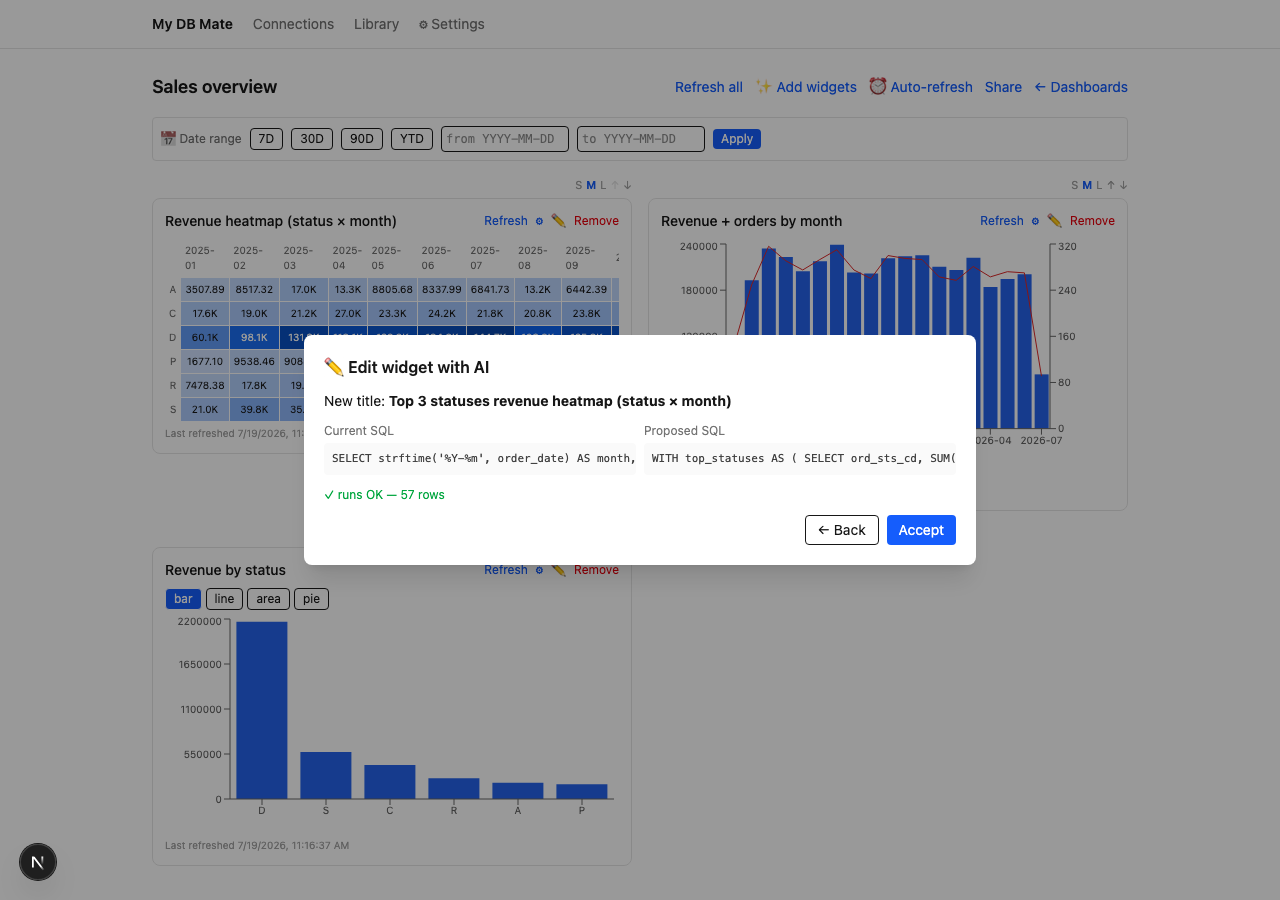Switch Revenue by status chart to area

268,599
